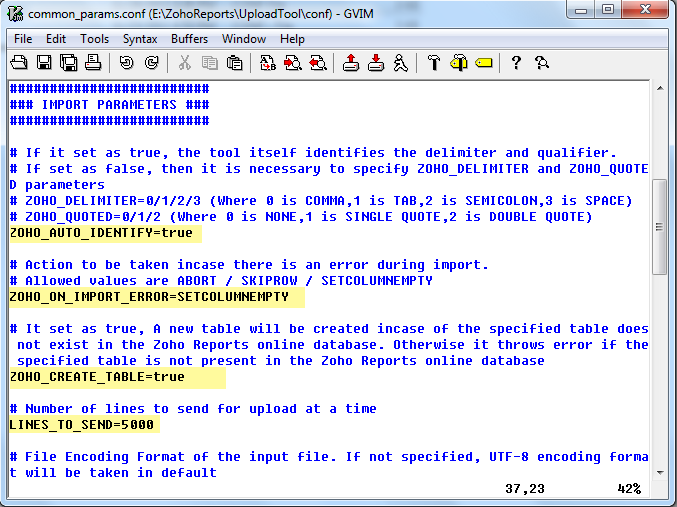Click the scrollbar down arrow

pos(660,472)
